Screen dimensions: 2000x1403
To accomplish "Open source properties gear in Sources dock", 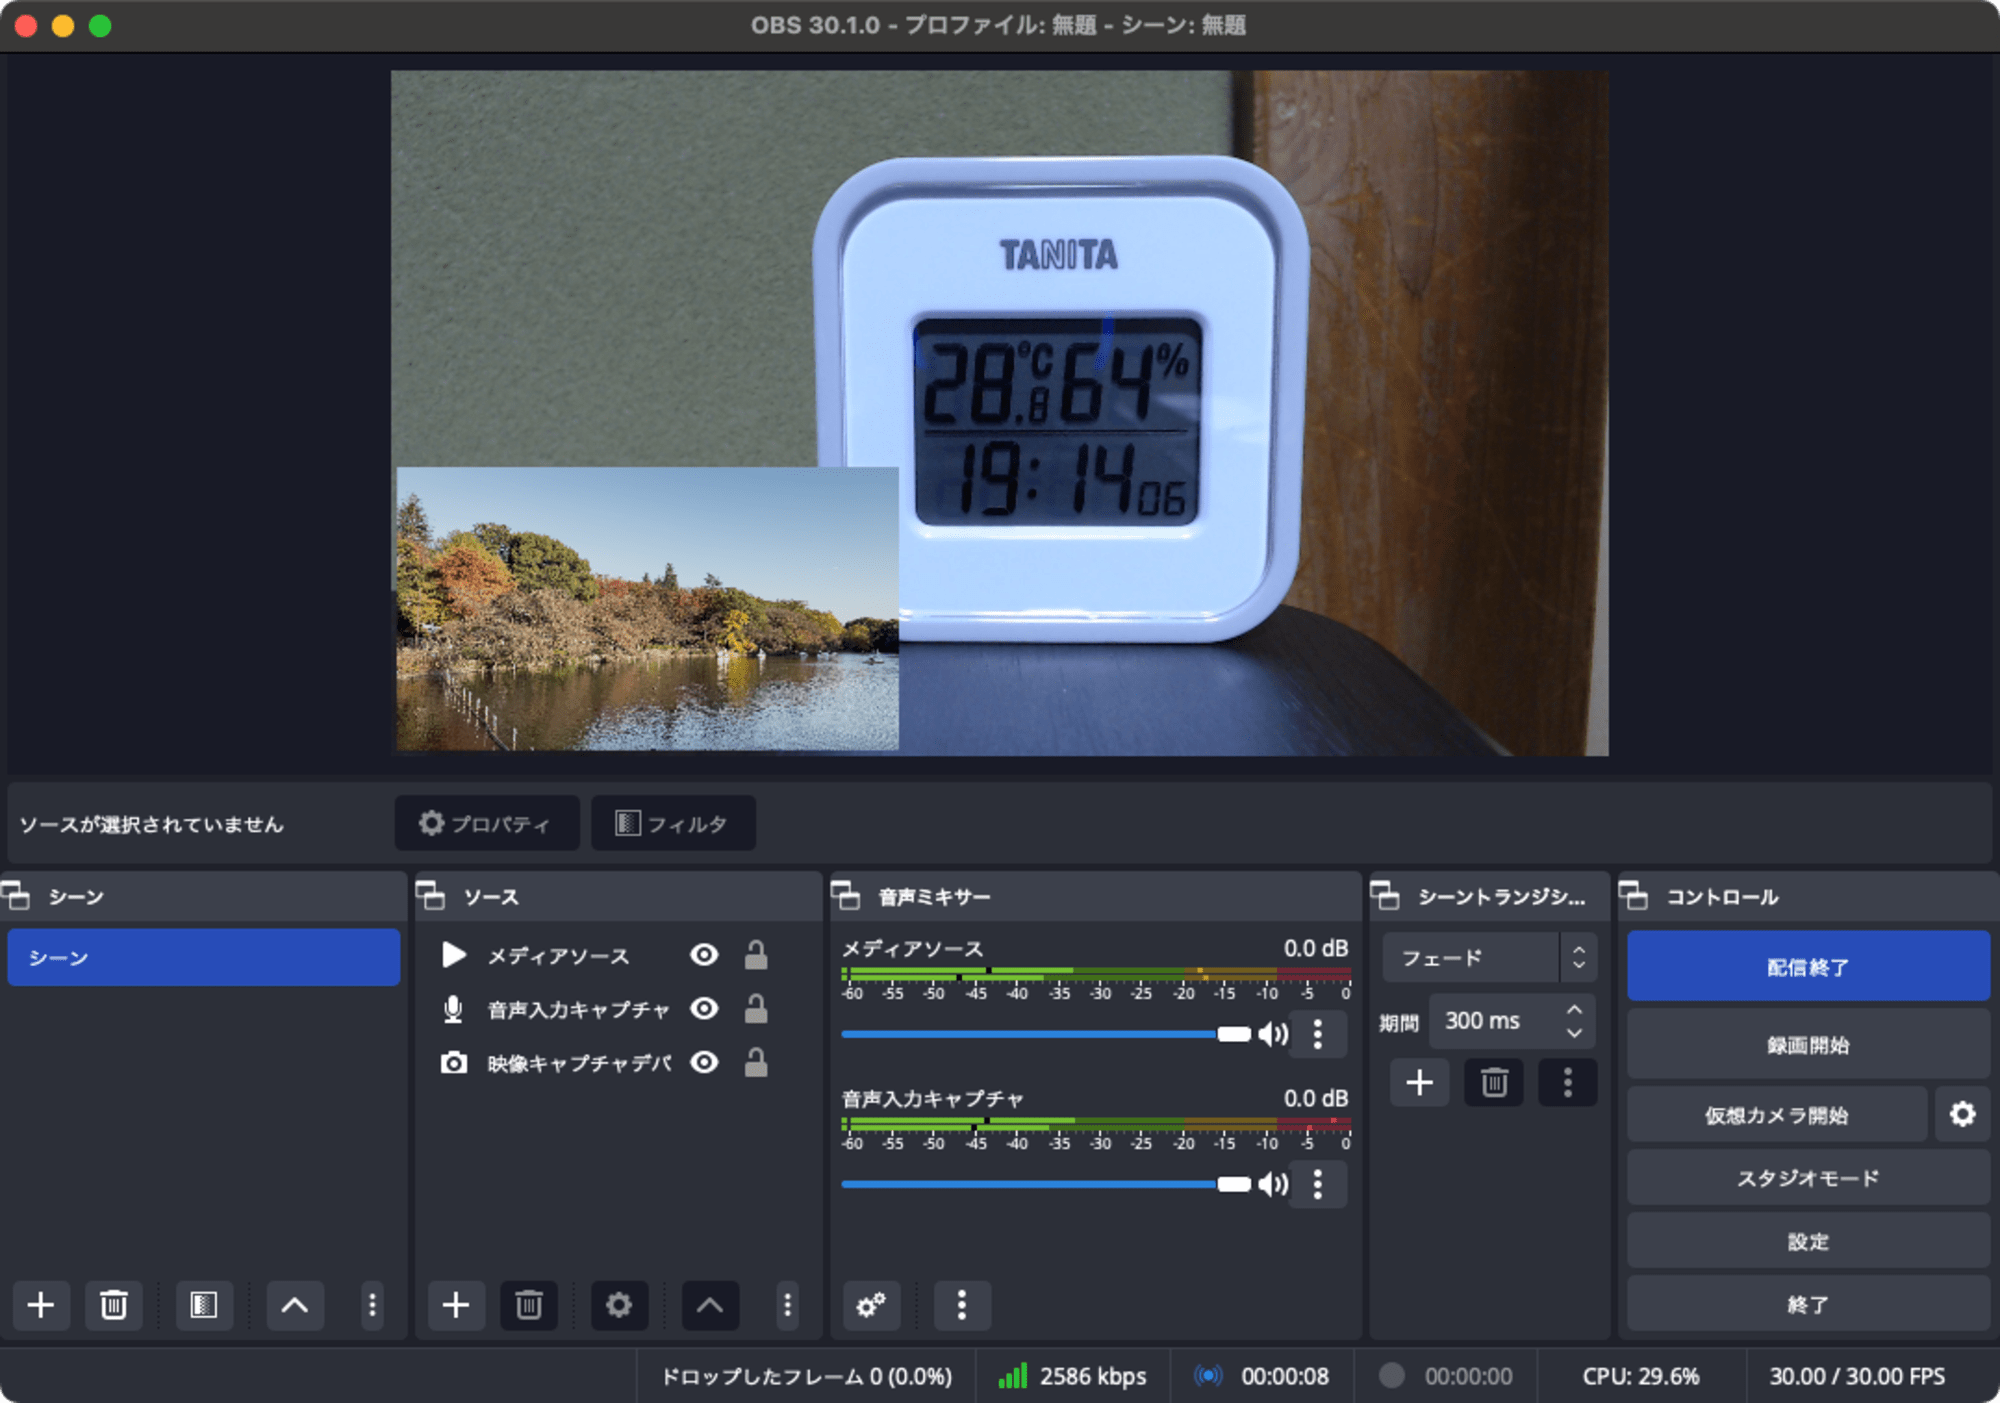I will 619,1305.
